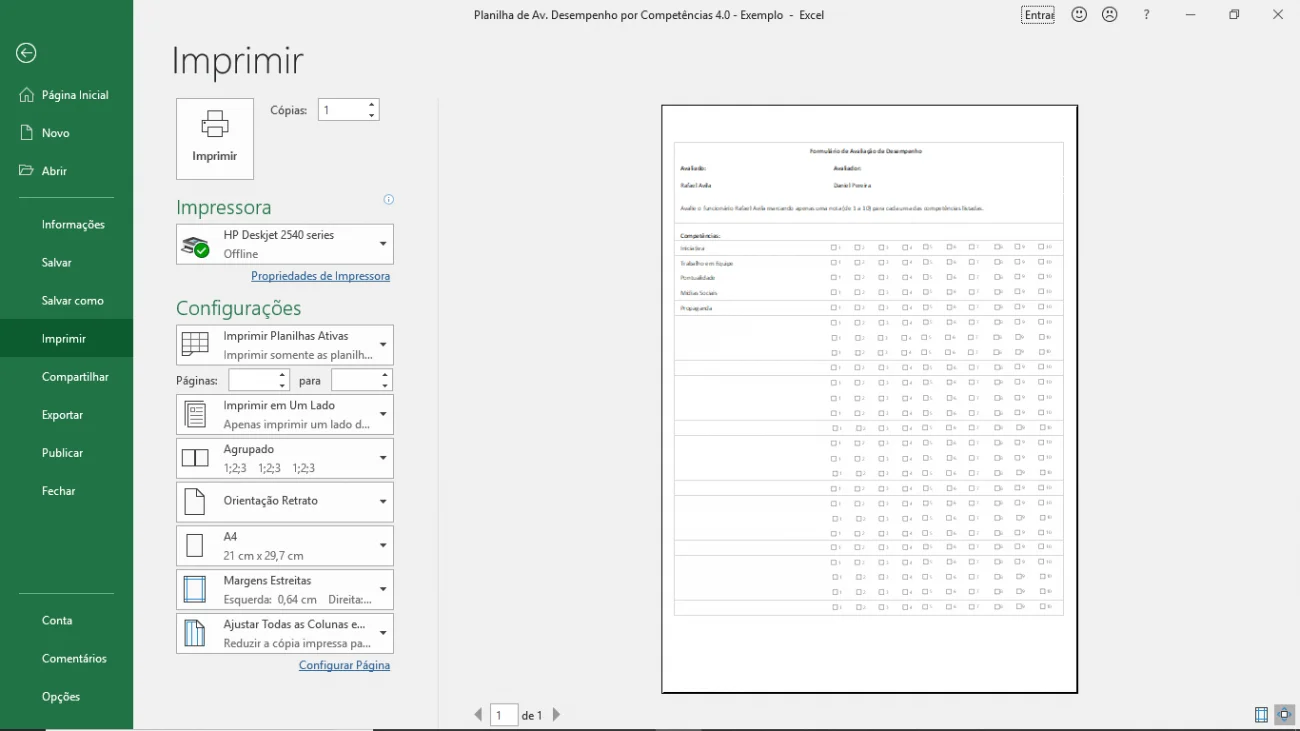Increase copies with the up spinner
The height and width of the screenshot is (731, 1300).
tap(372, 105)
